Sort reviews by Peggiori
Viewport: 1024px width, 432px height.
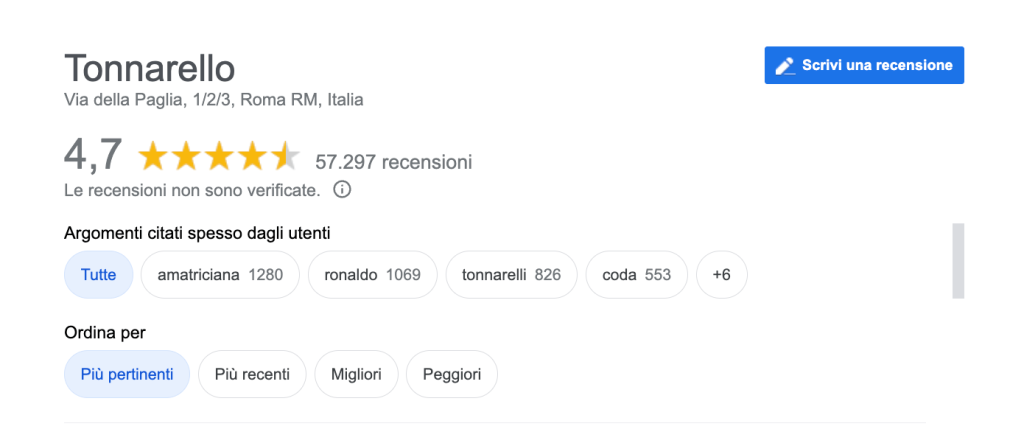(x=452, y=375)
